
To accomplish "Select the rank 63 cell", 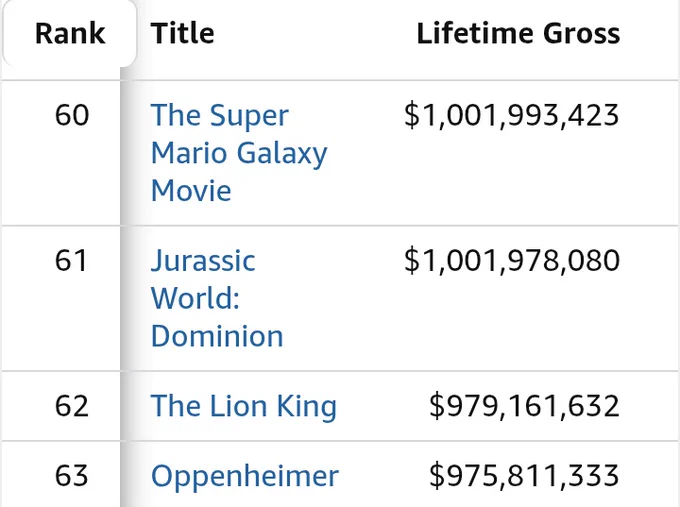I will 72,476.
